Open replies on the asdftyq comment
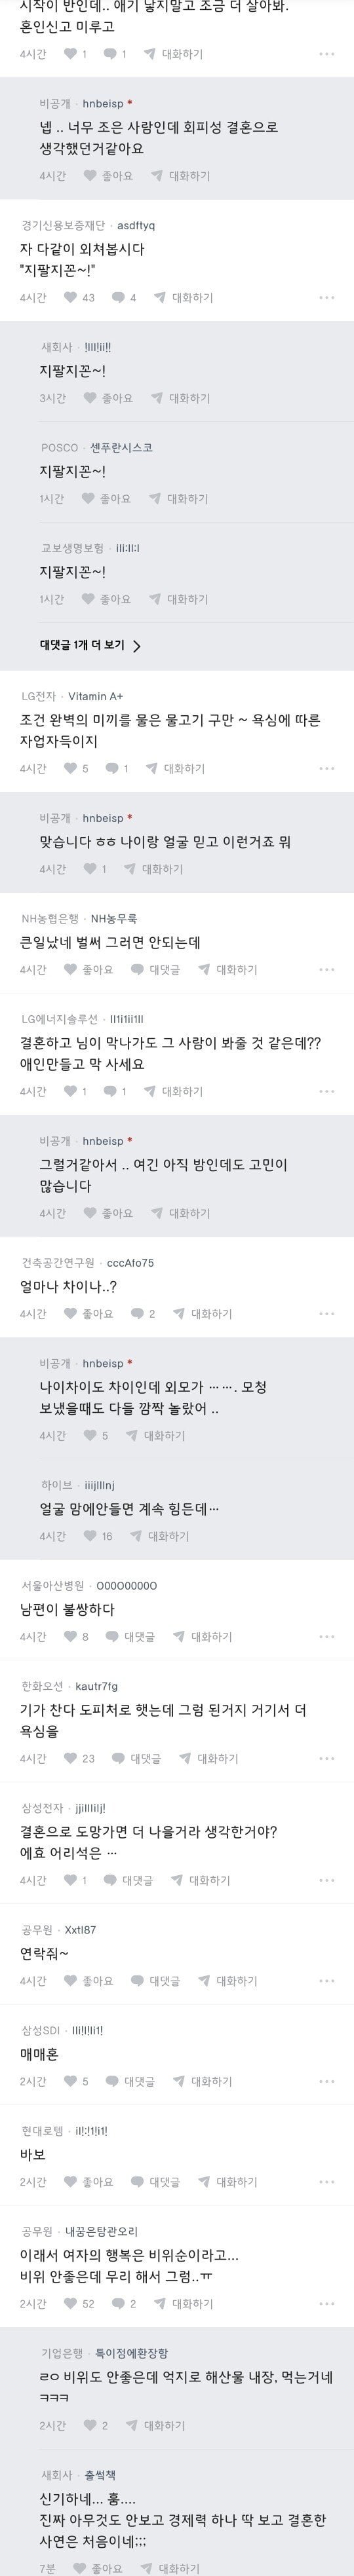Image resolution: width=354 pixels, height=2576 pixels. click(124, 297)
